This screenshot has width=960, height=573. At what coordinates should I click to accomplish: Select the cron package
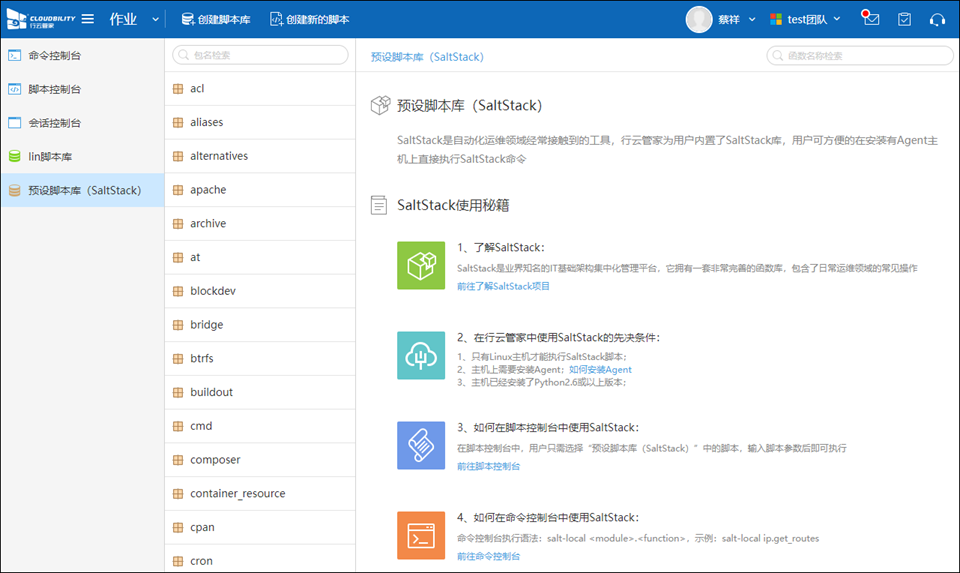point(260,559)
